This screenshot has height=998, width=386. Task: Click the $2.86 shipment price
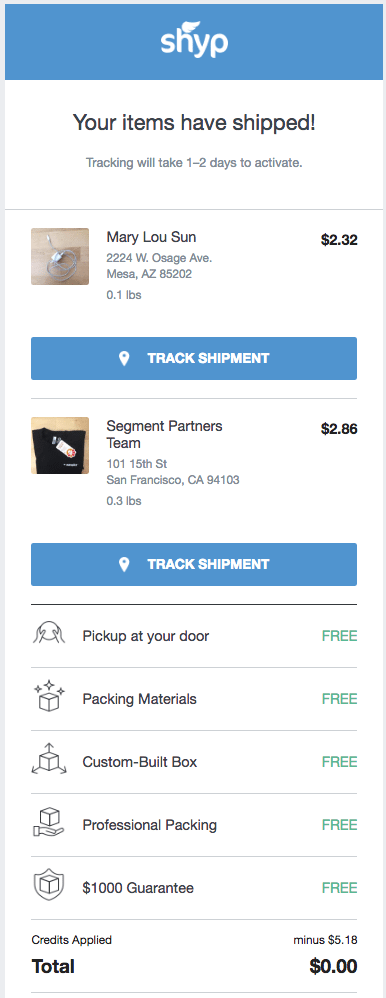(339, 429)
